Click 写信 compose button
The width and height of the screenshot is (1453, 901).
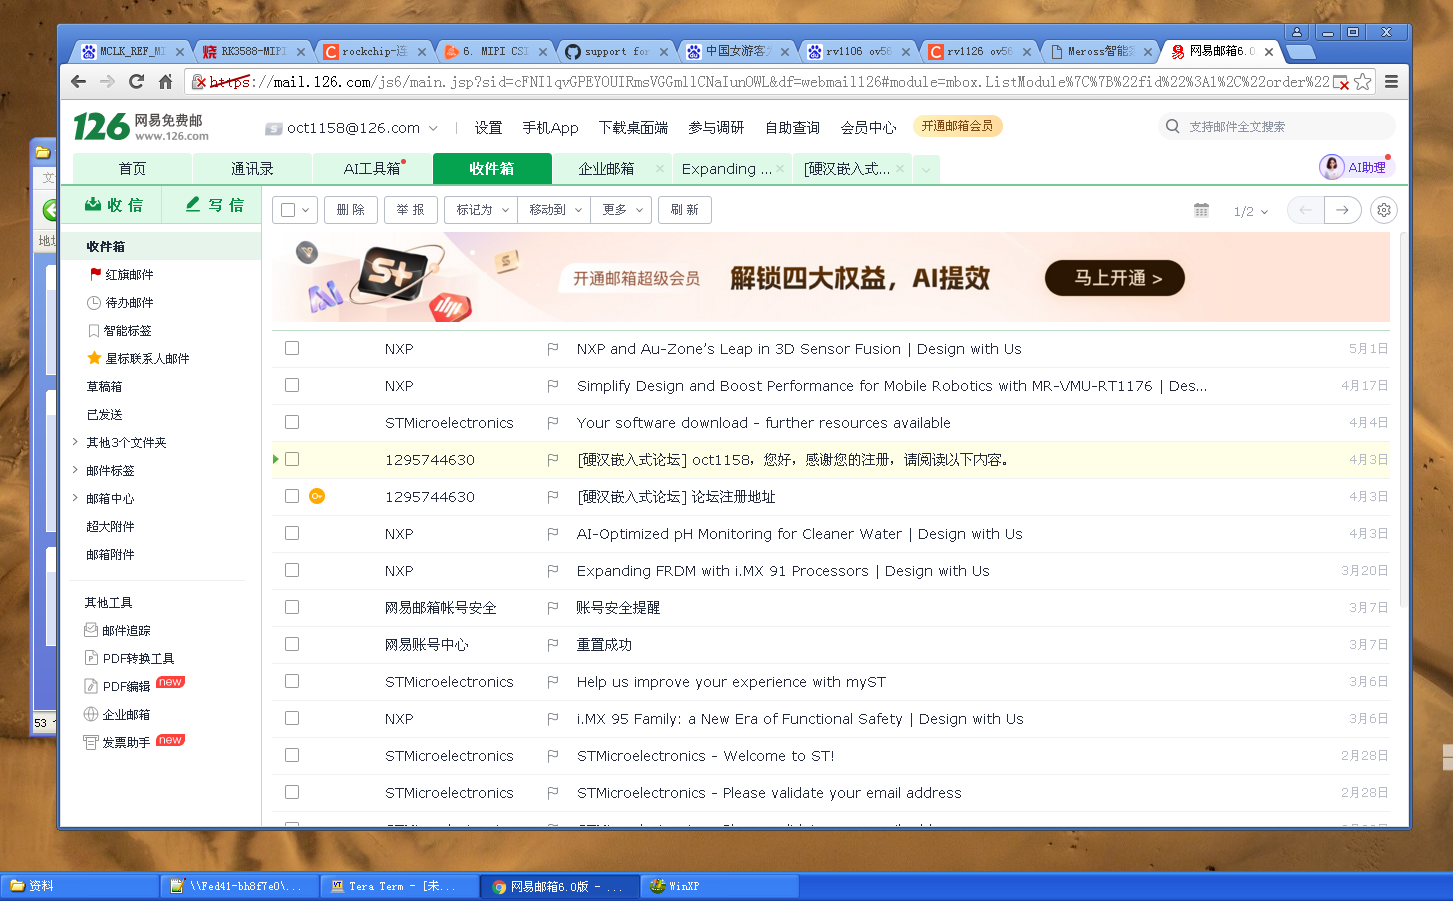[x=214, y=205]
